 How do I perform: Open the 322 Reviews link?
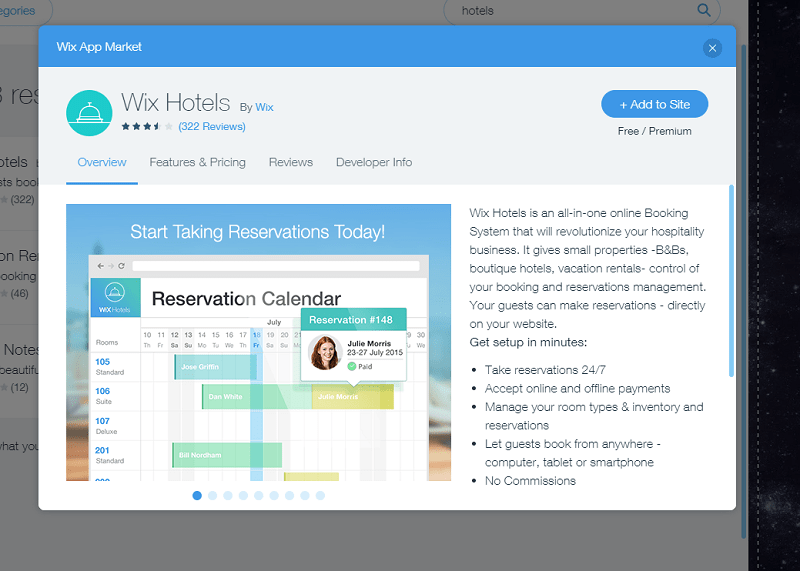212,127
